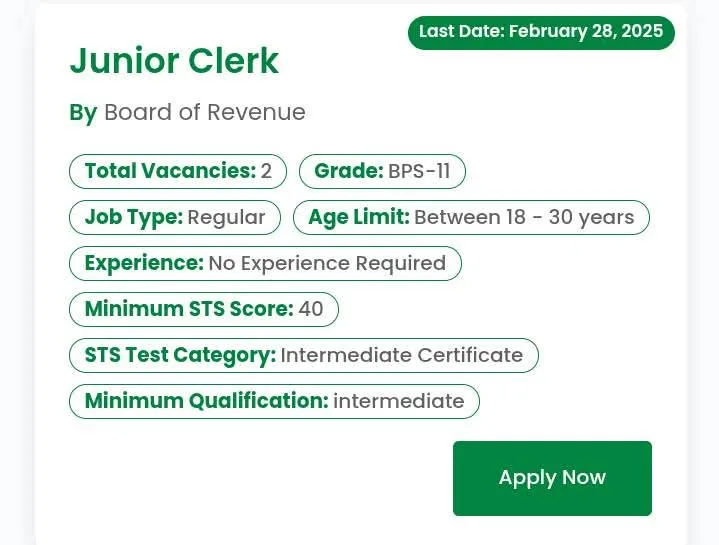This screenshot has height=545, width=719.
Task: Select the "Intermediate Certificate" value text
Action: [x=401, y=355]
